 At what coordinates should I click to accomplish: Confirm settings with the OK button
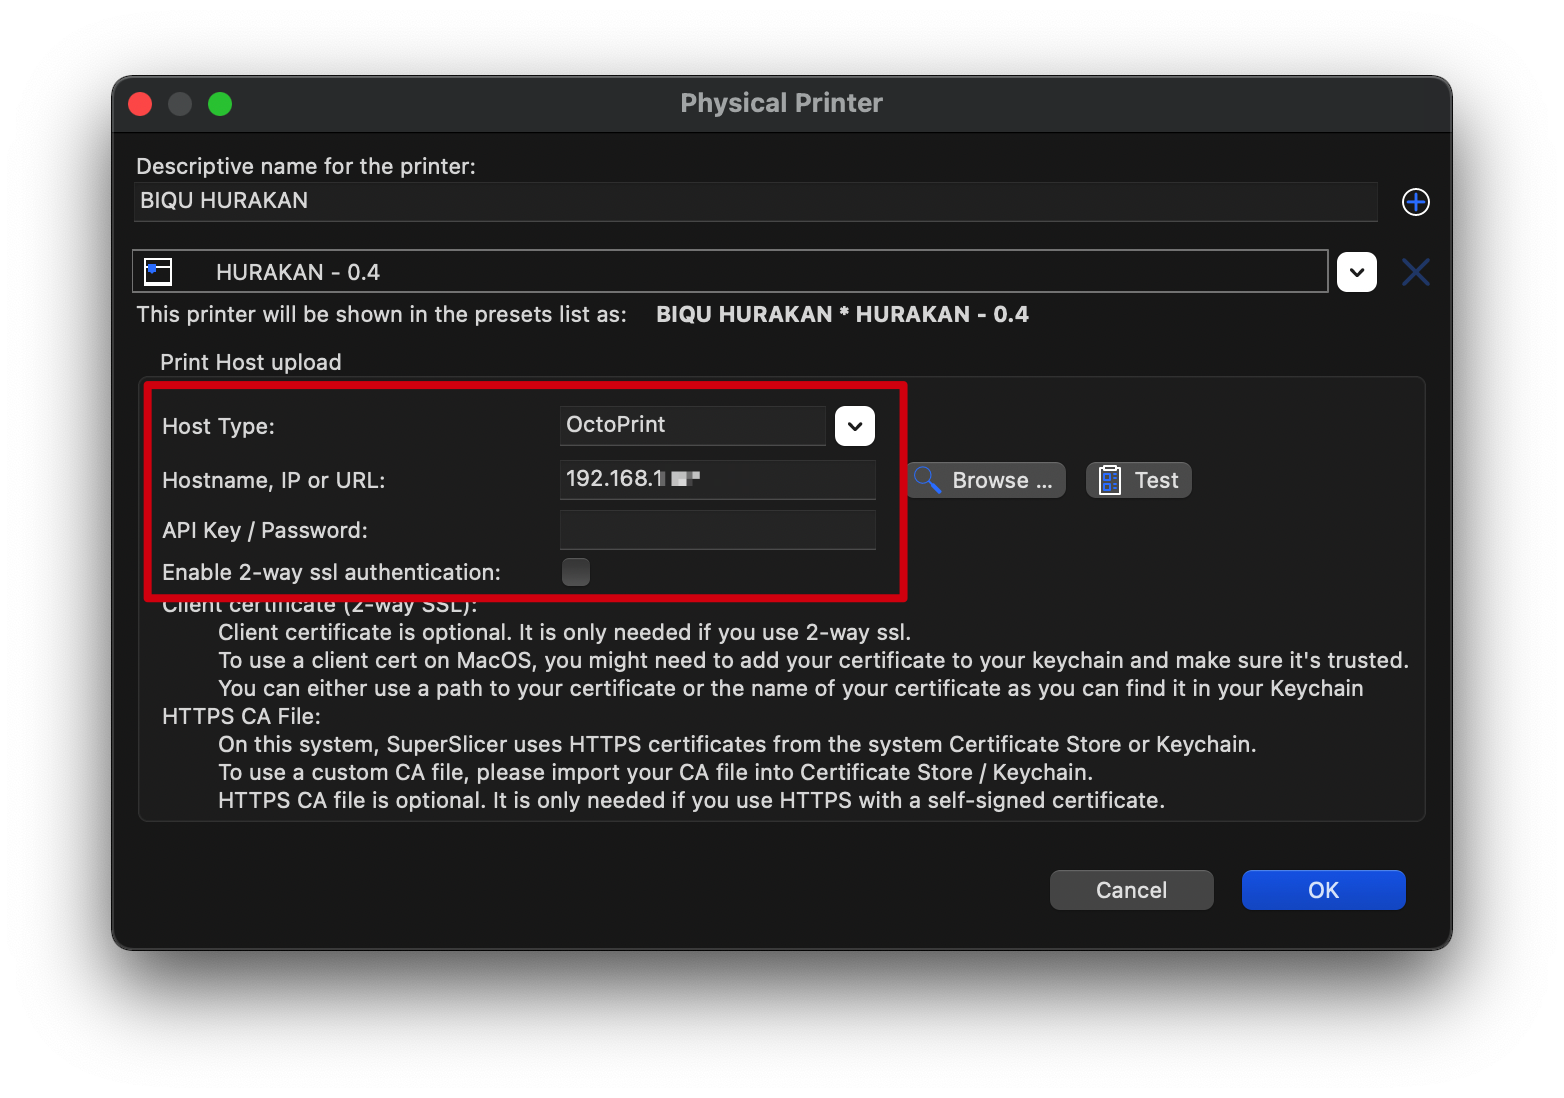point(1323,890)
